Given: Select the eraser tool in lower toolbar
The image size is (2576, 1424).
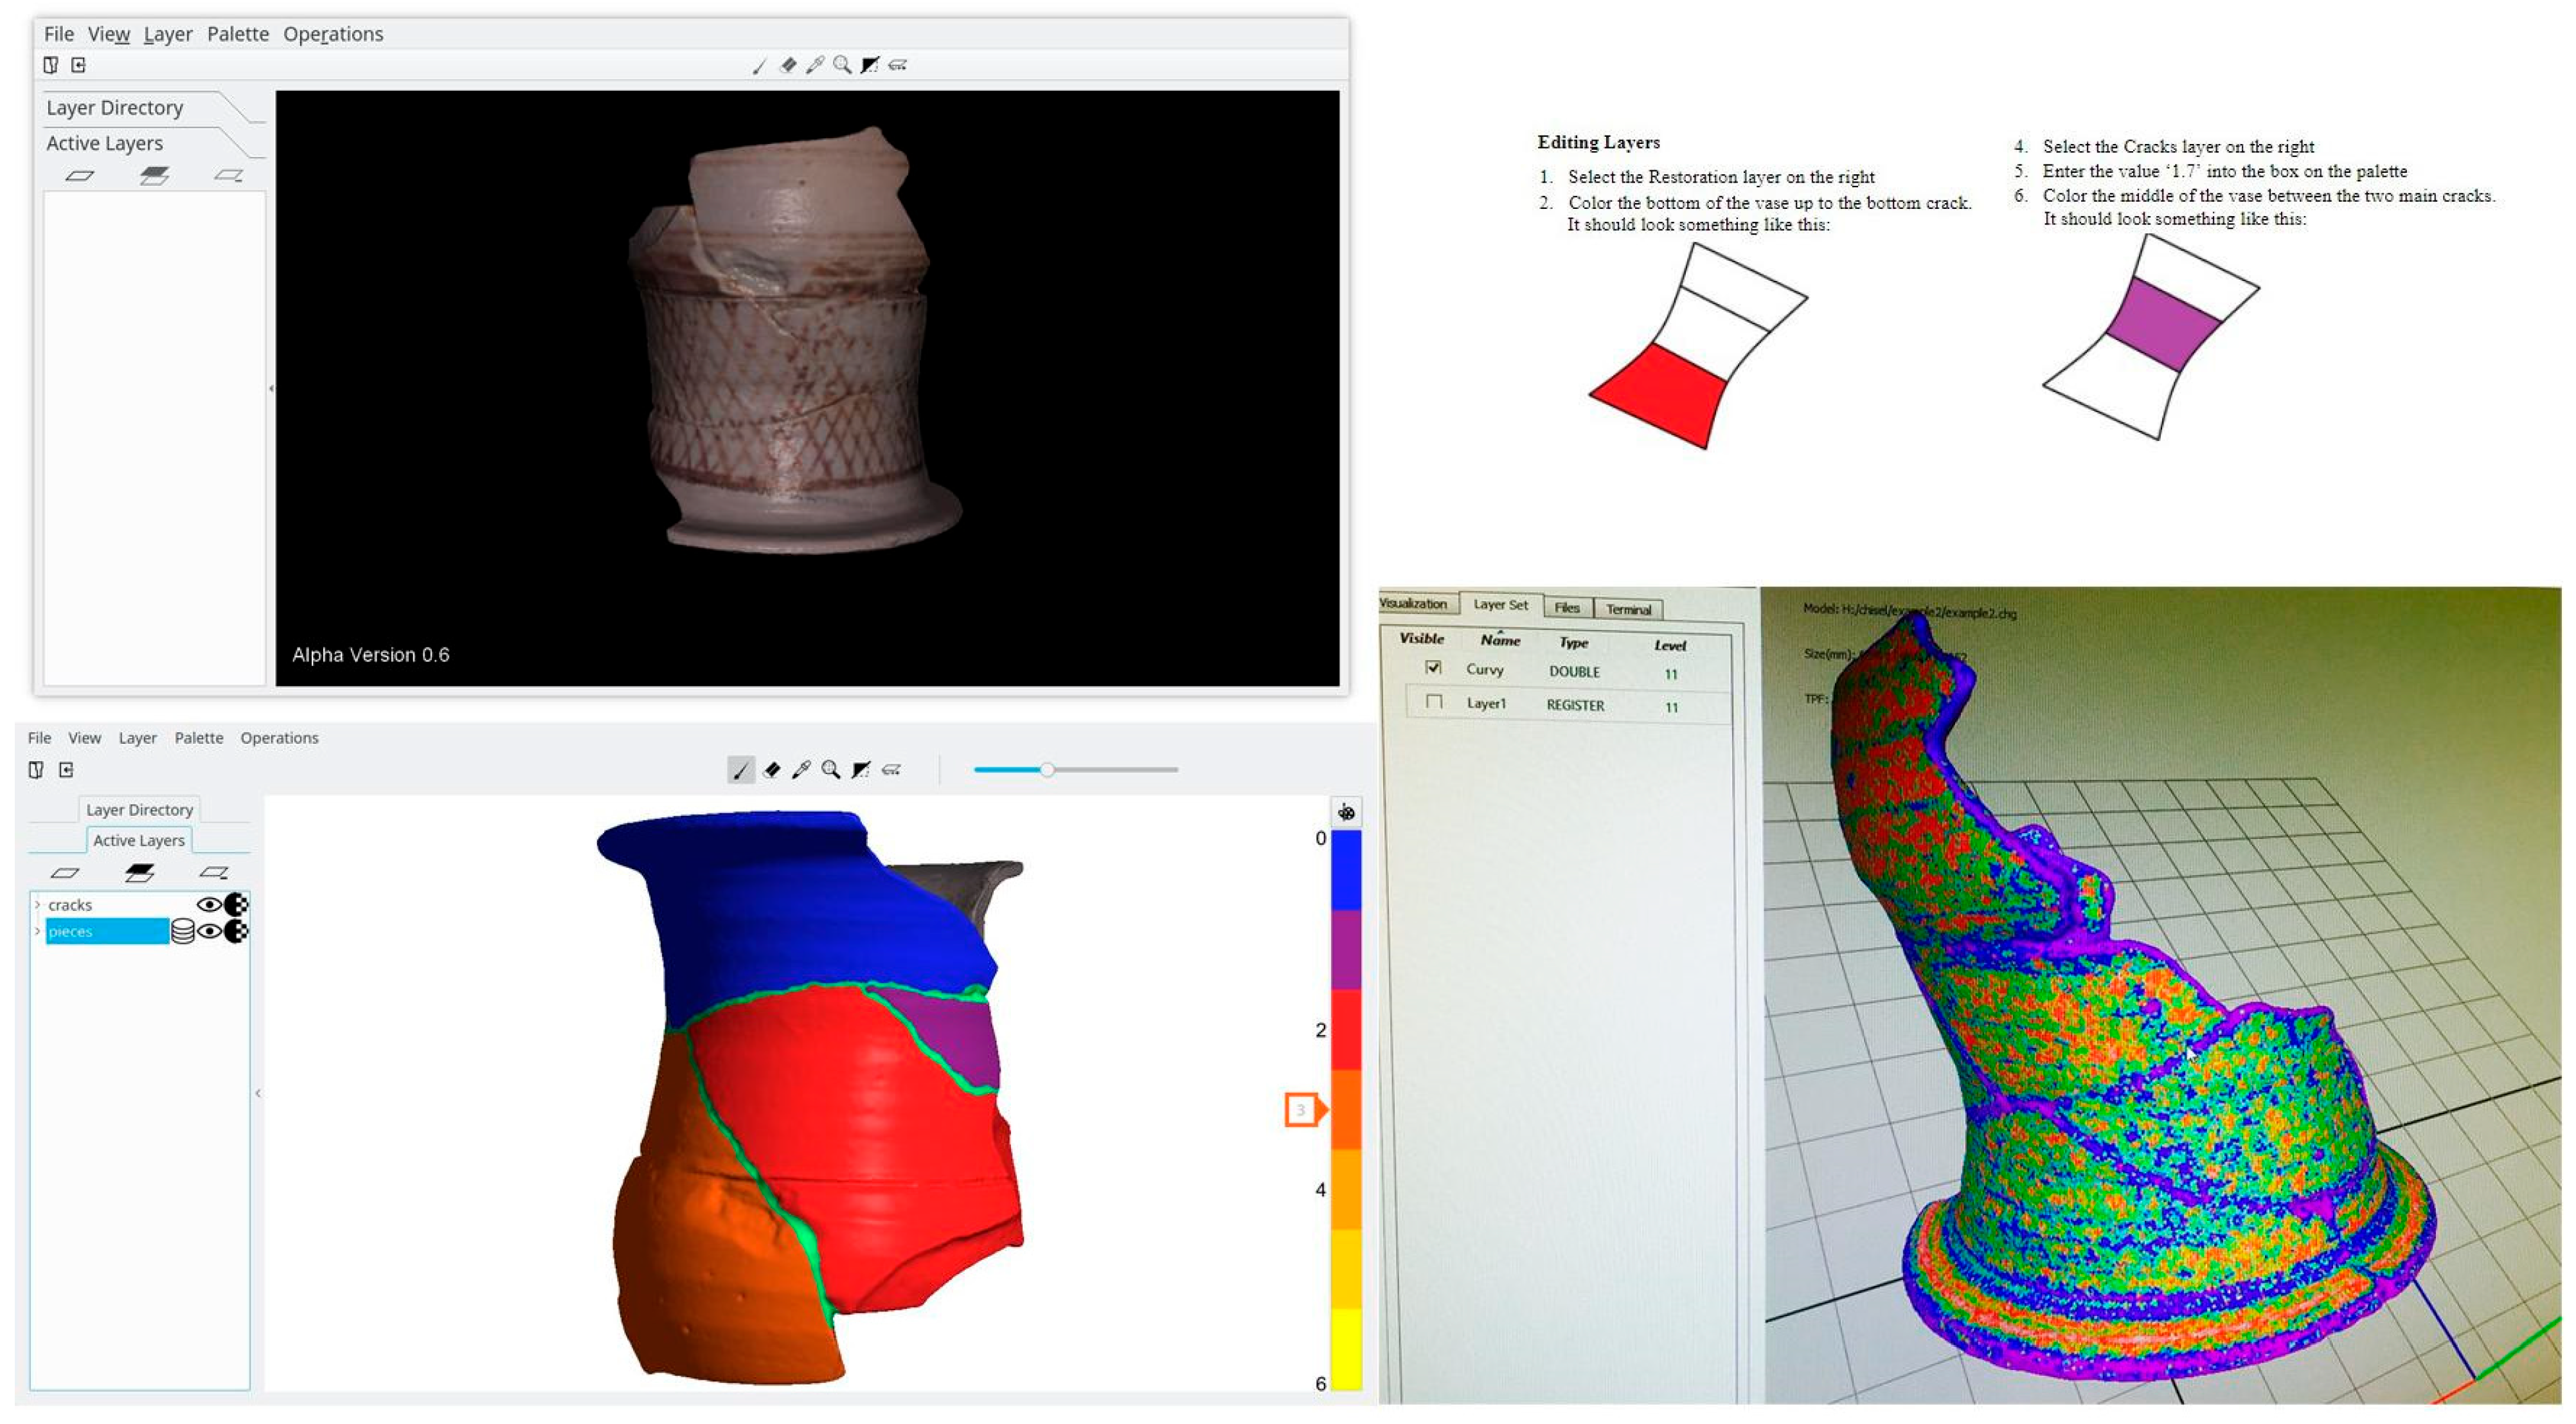Looking at the screenshot, I should 771,770.
